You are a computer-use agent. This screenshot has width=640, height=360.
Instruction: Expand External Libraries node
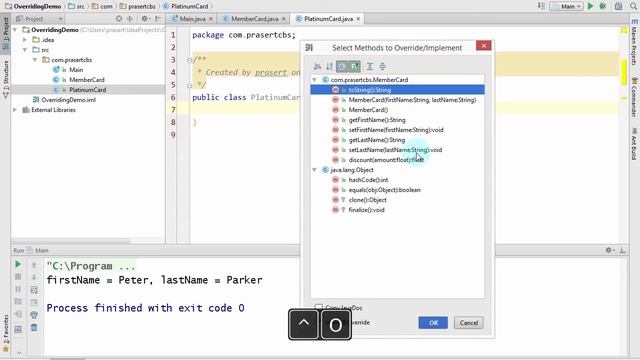coord(15,110)
